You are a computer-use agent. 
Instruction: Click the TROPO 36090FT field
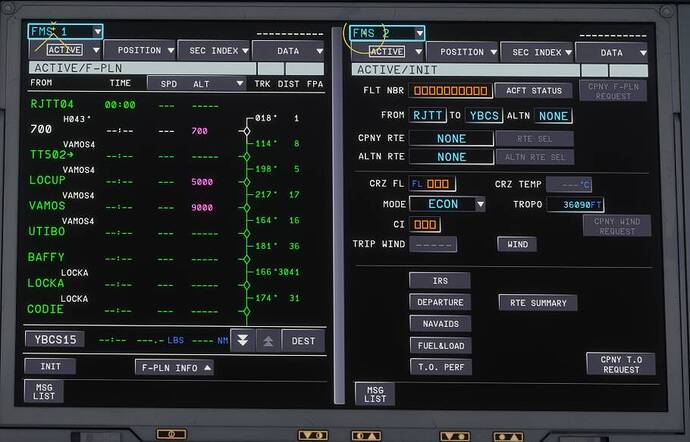tap(575, 205)
